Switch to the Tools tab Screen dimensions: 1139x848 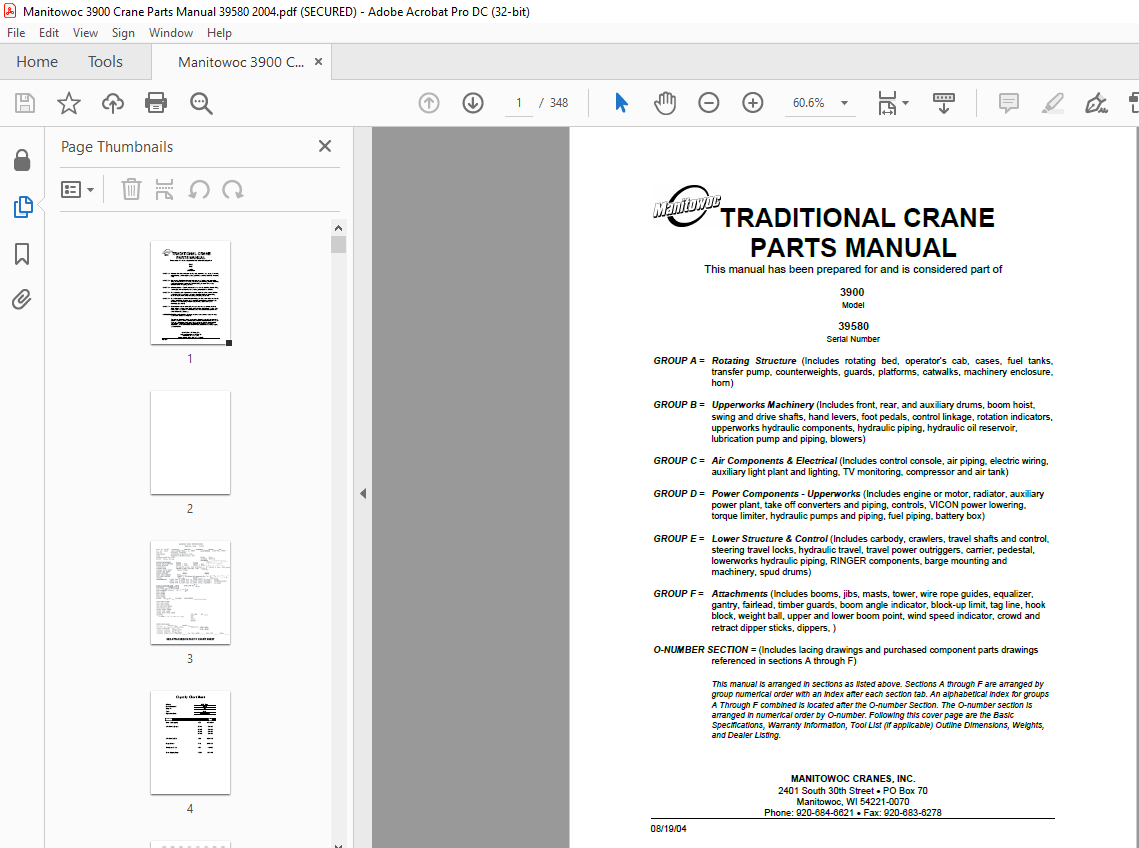(105, 62)
